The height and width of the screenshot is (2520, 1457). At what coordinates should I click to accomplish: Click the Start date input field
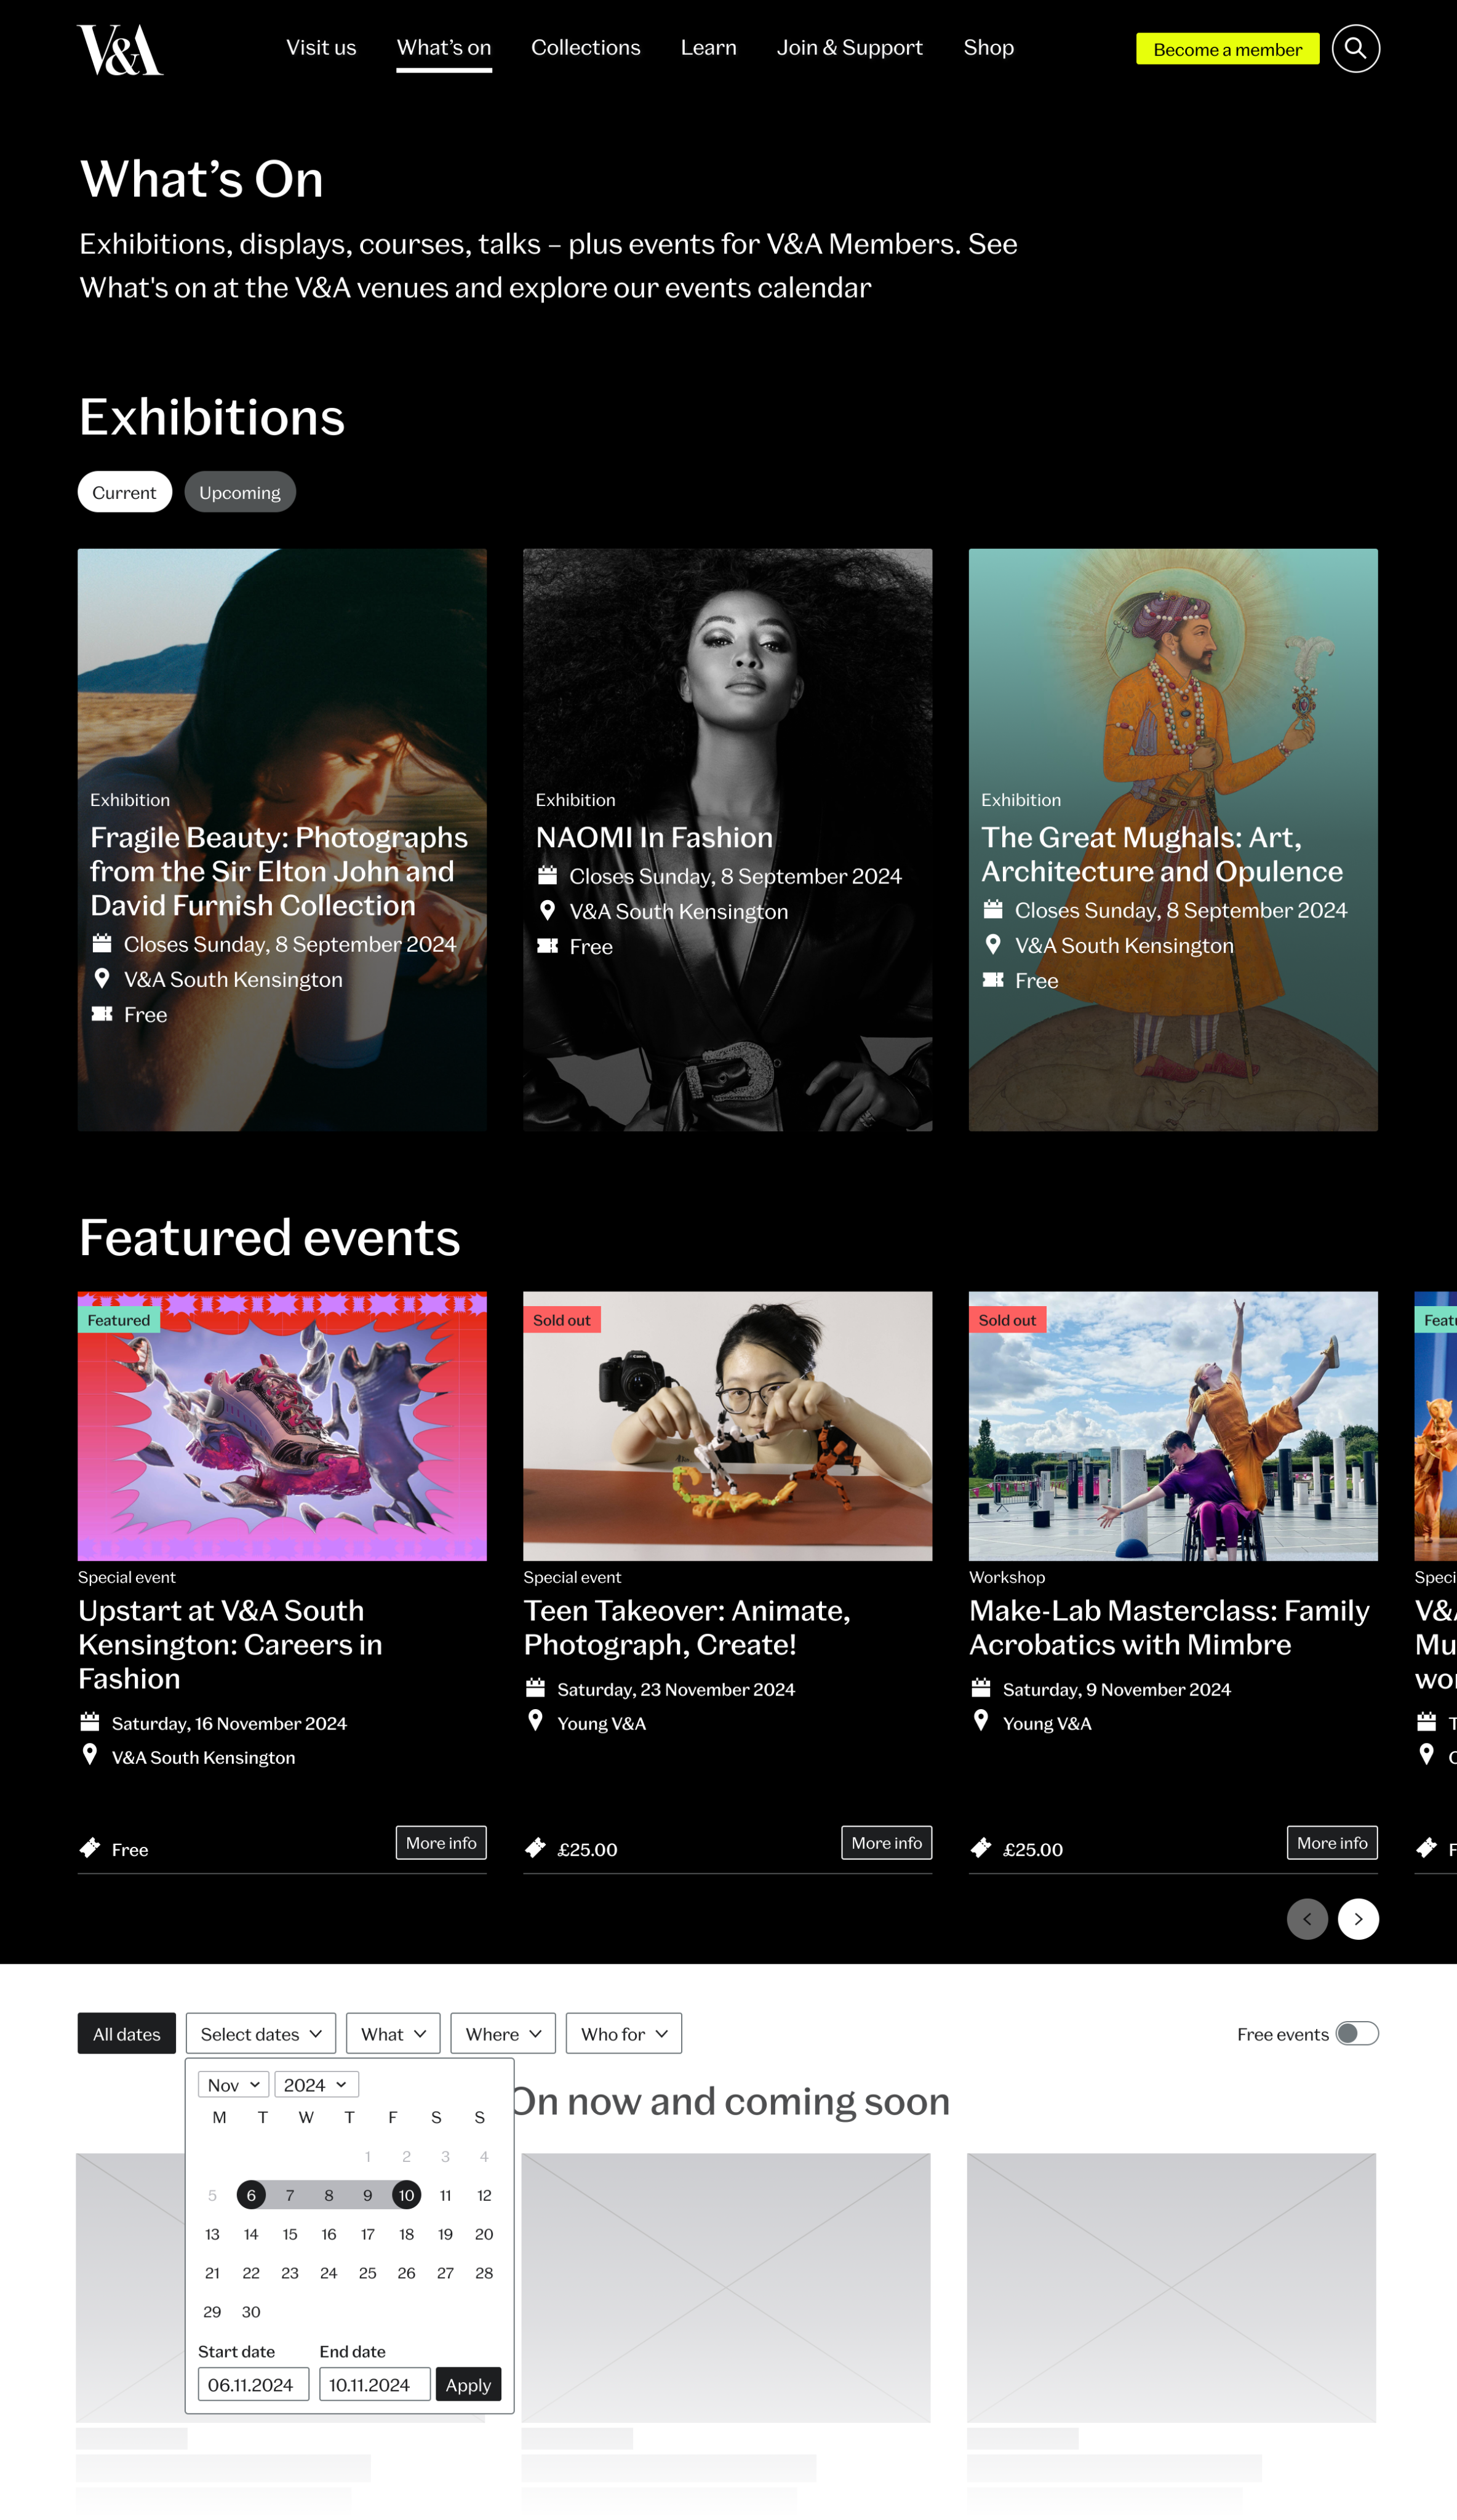pyautogui.click(x=252, y=2384)
